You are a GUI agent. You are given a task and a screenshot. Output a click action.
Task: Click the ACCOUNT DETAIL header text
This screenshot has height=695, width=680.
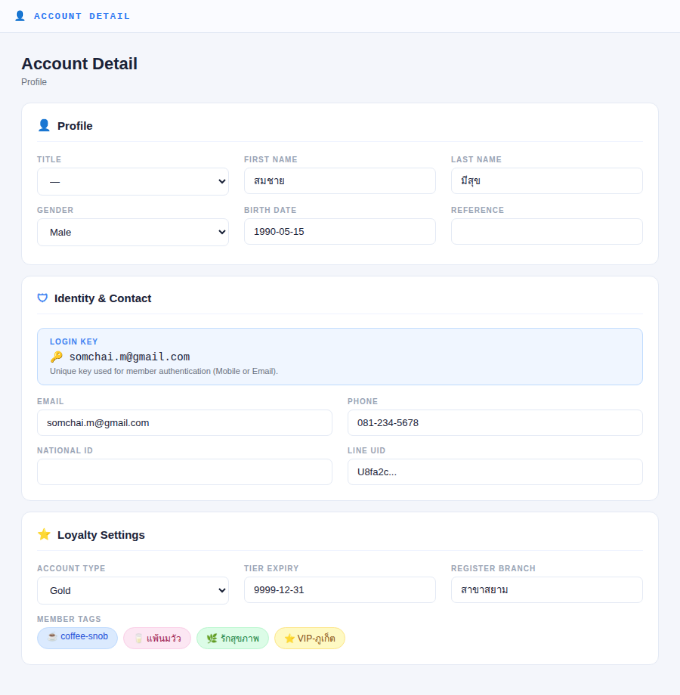point(82,16)
